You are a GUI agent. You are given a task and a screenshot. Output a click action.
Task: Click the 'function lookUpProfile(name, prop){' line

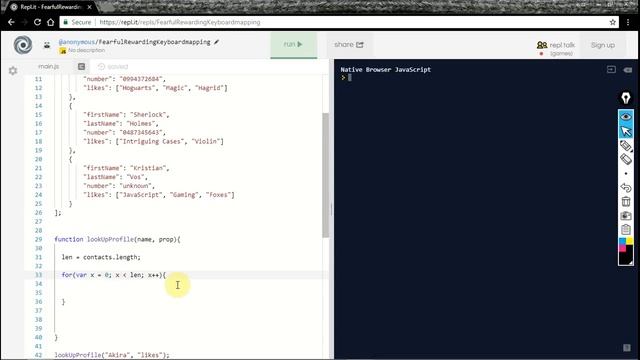[x=118, y=239]
